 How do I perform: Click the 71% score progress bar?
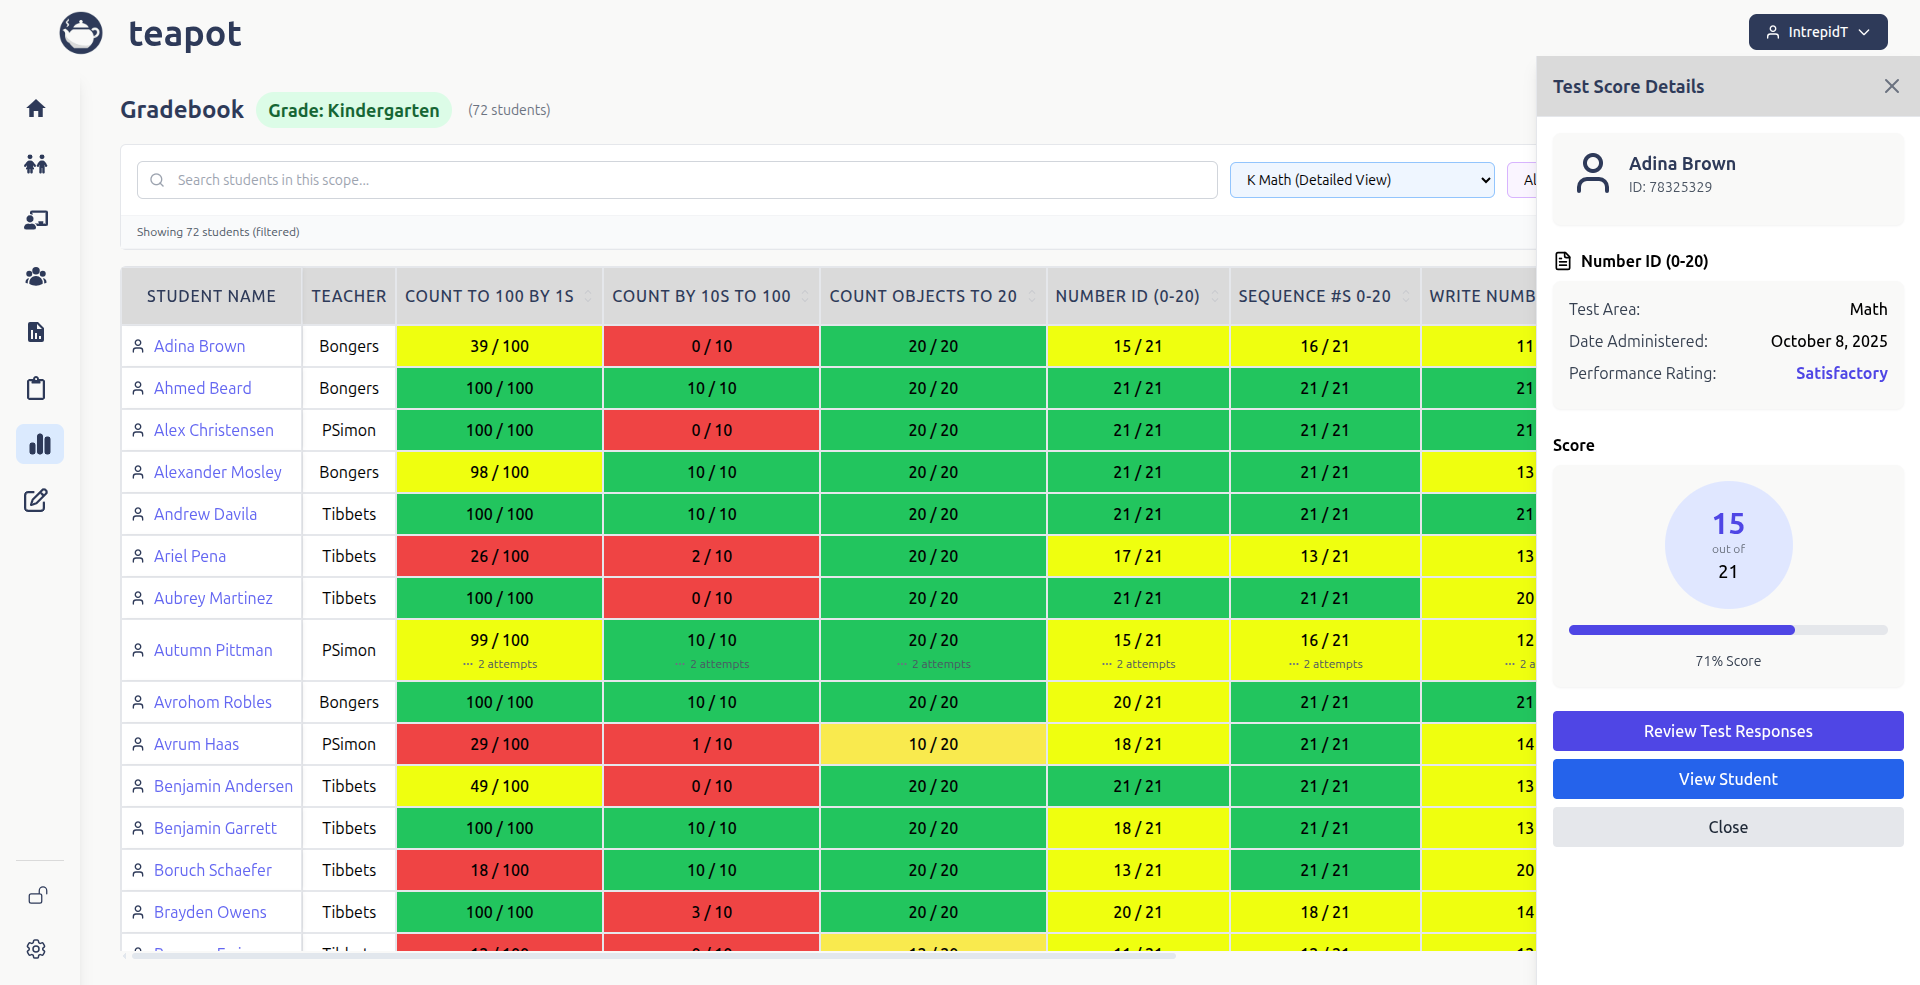pos(1727,630)
